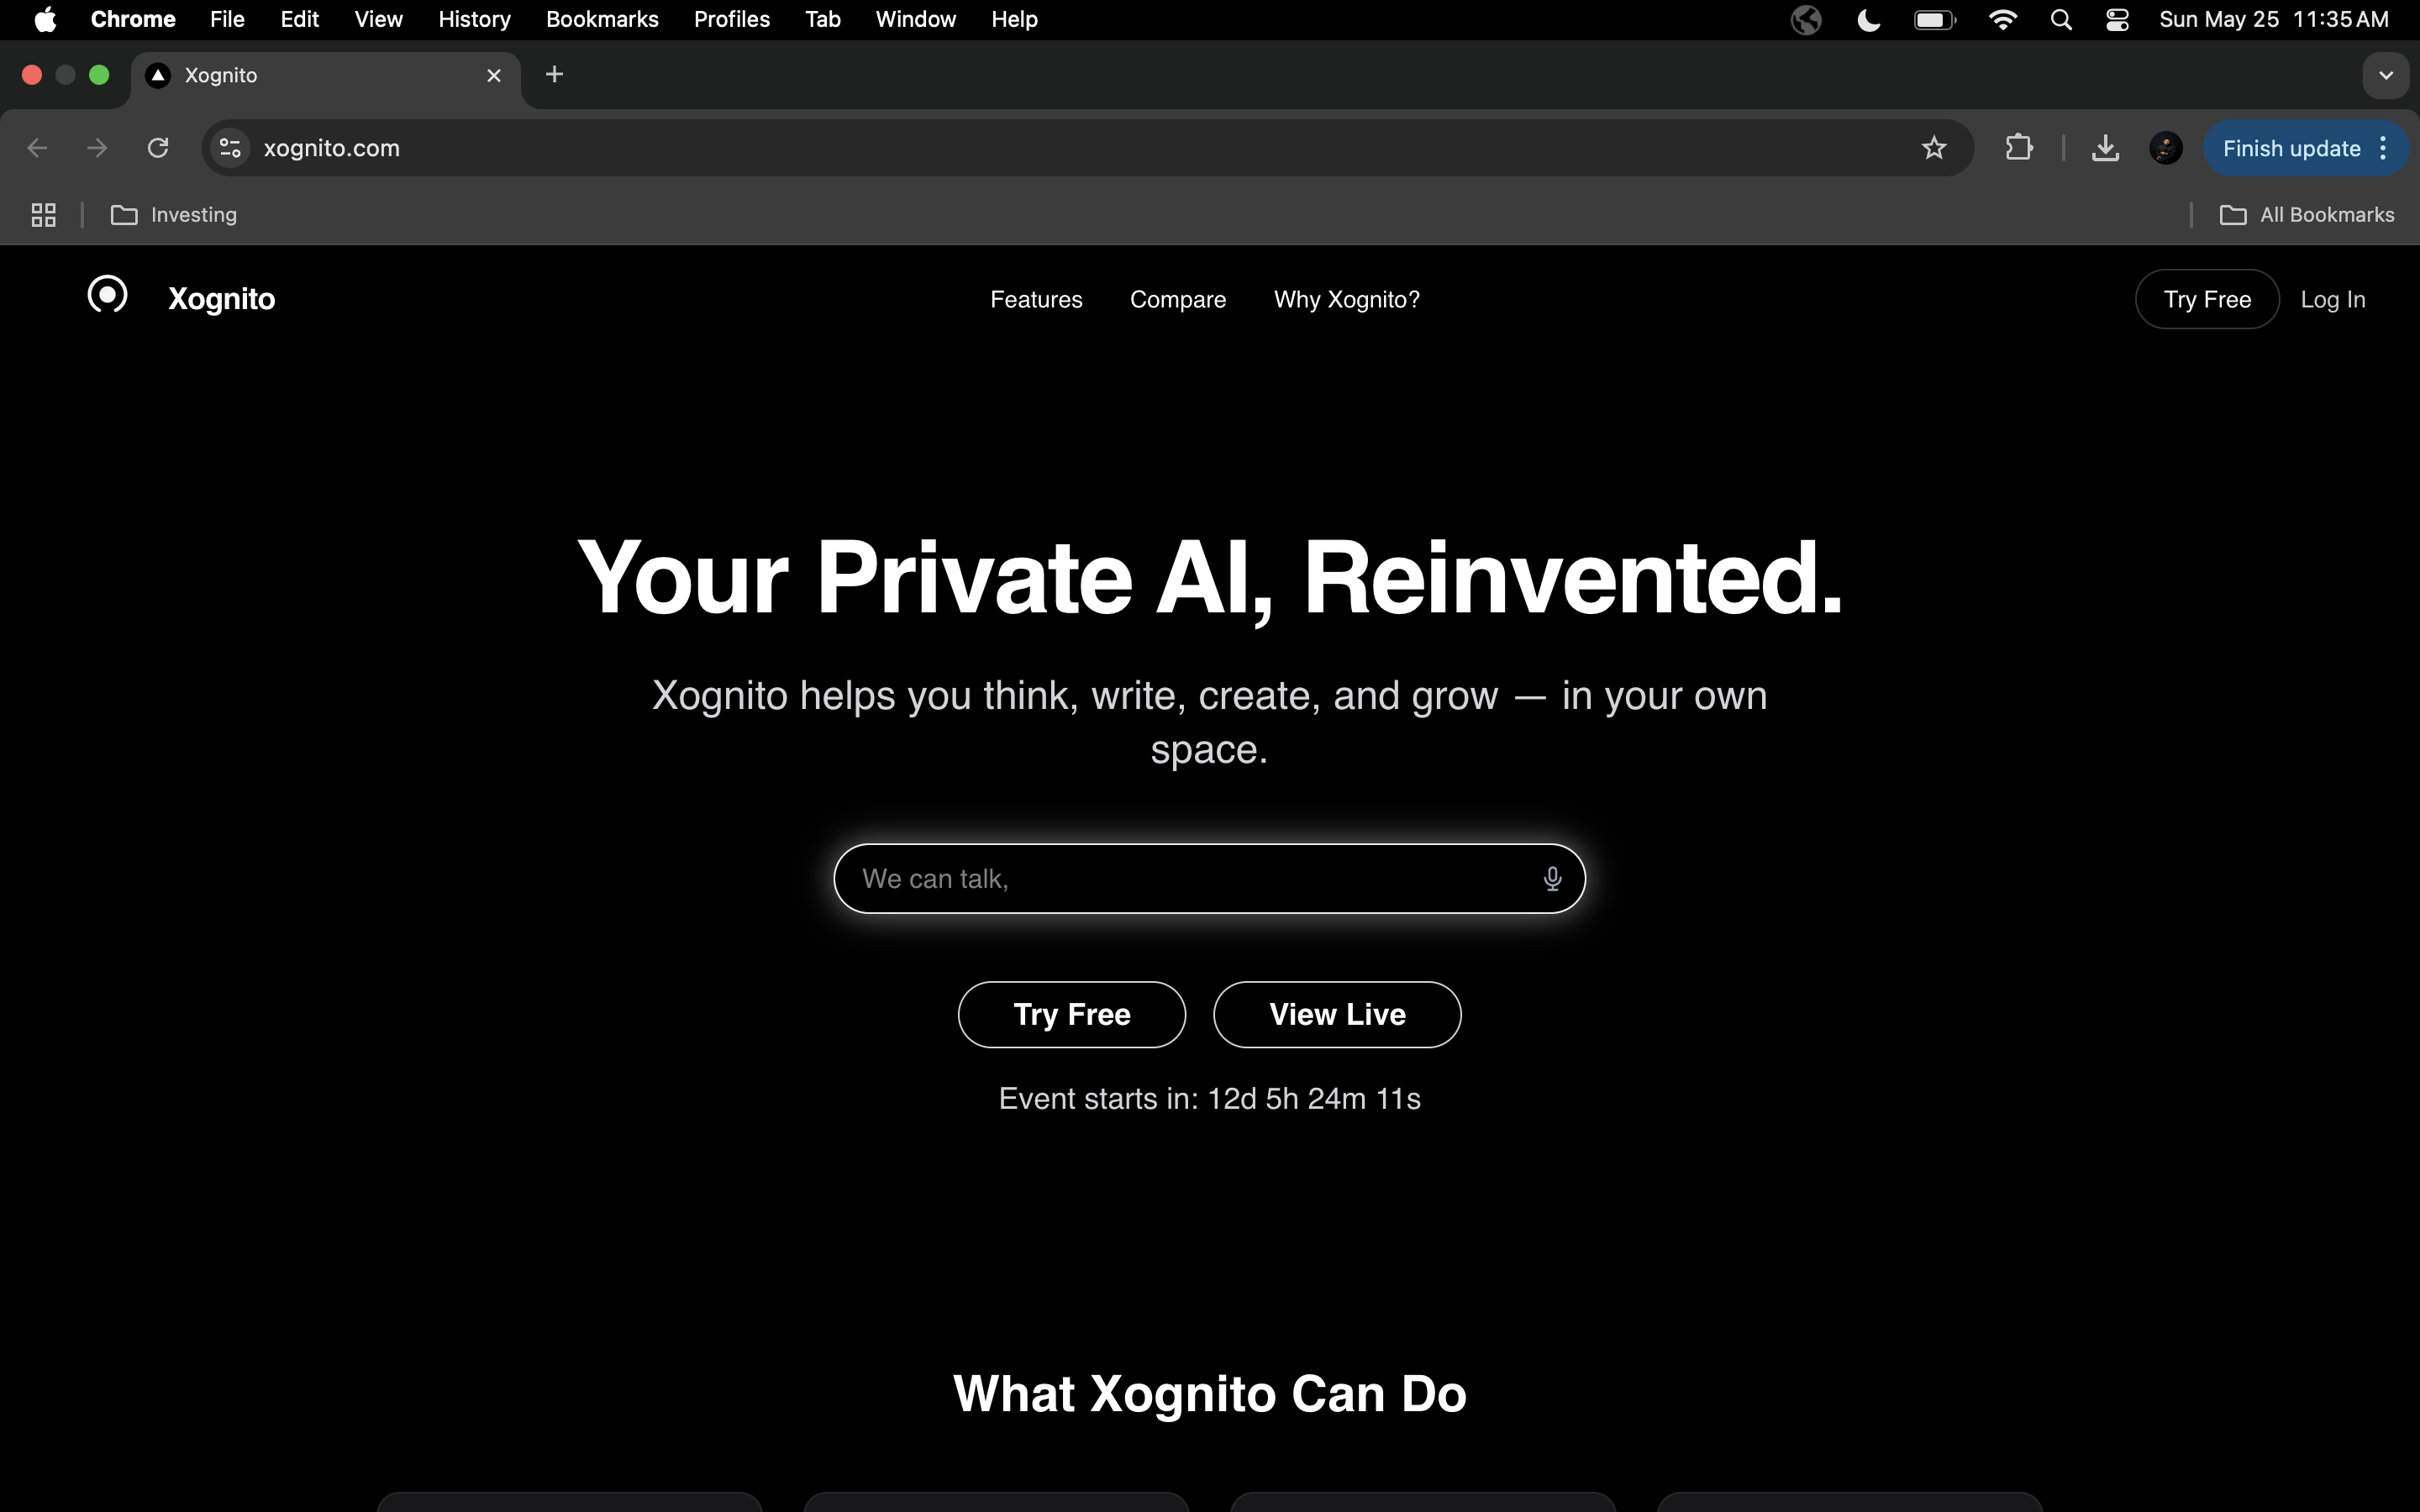Open a new tab with plus button

(x=554, y=74)
